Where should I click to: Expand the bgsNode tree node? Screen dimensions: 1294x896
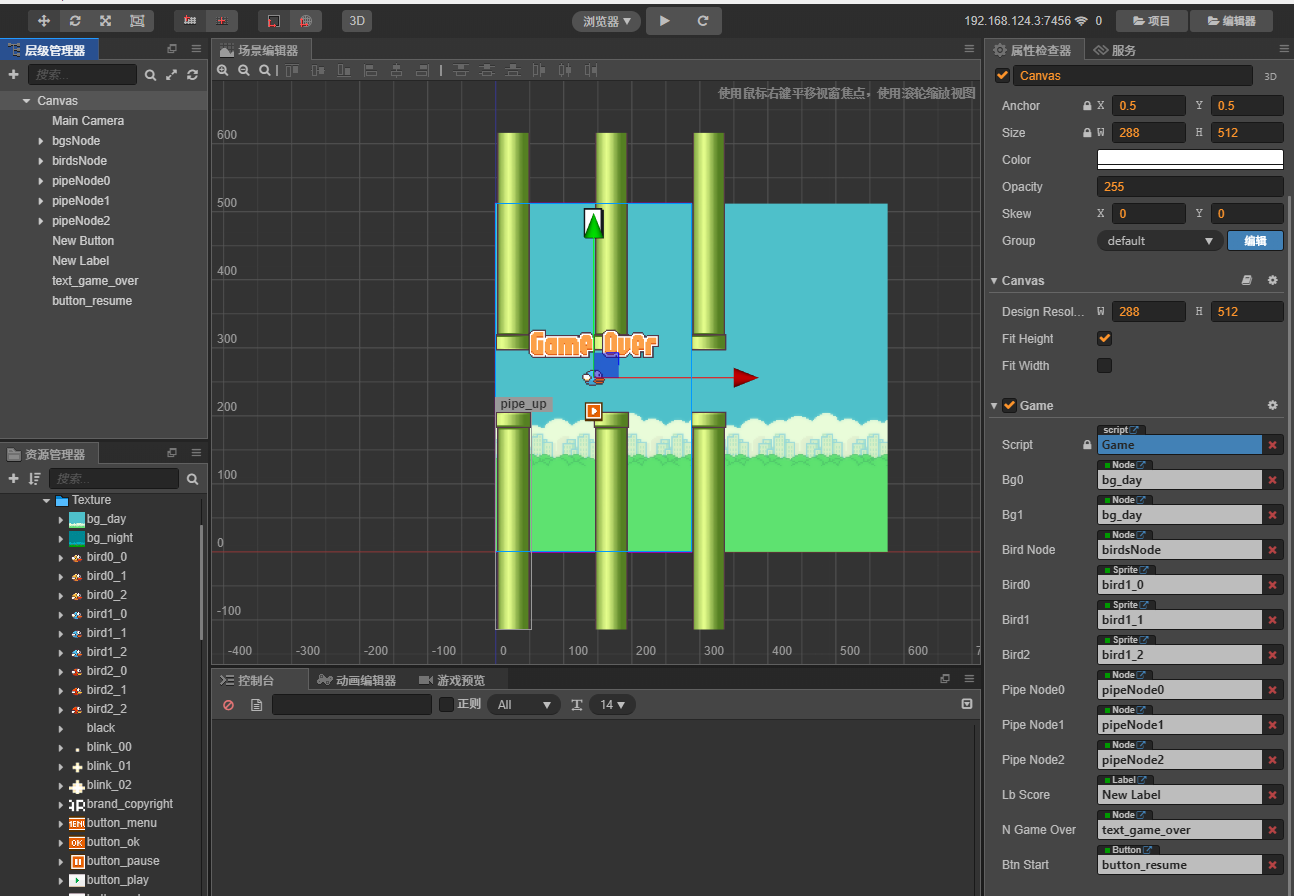click(x=40, y=141)
